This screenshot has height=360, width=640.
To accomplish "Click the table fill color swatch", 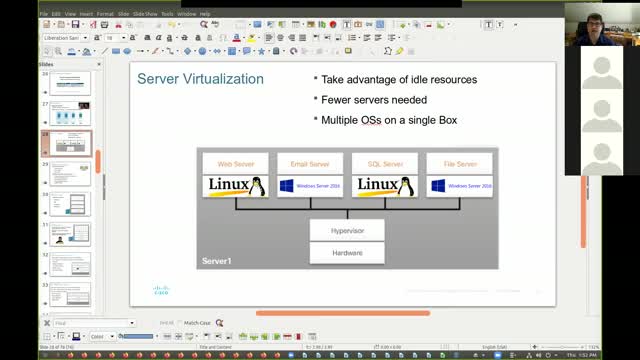I will tap(138, 336).
